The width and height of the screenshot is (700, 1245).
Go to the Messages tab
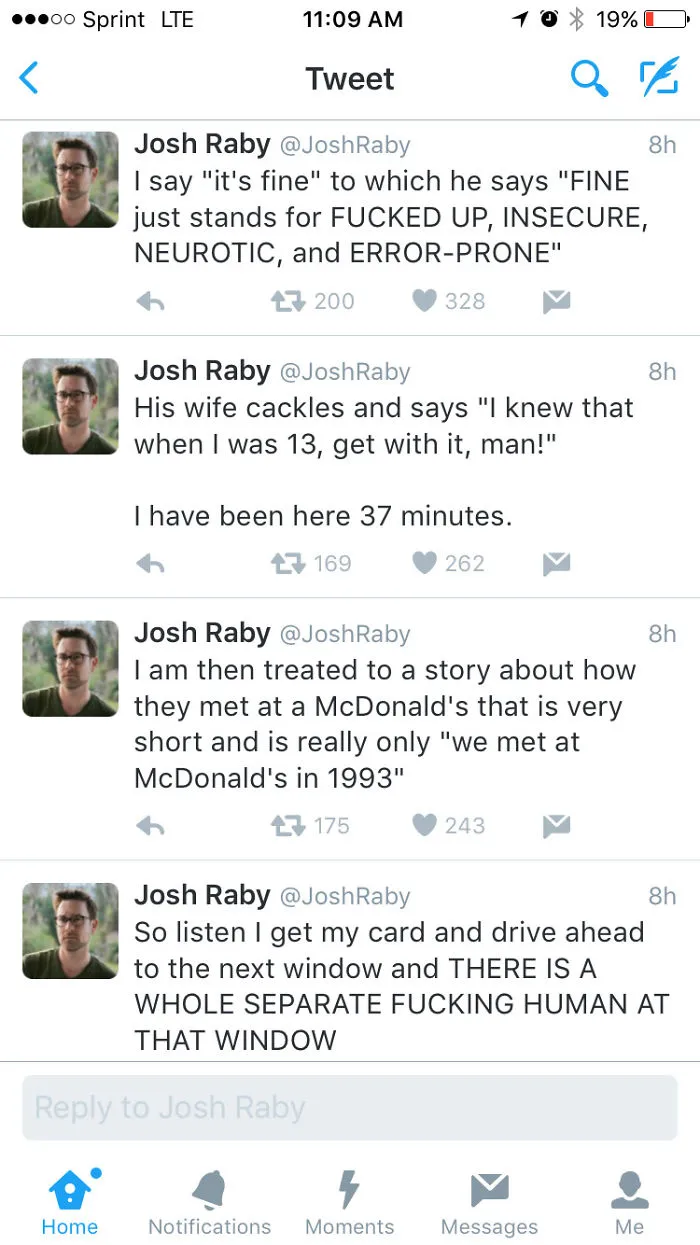(489, 1203)
